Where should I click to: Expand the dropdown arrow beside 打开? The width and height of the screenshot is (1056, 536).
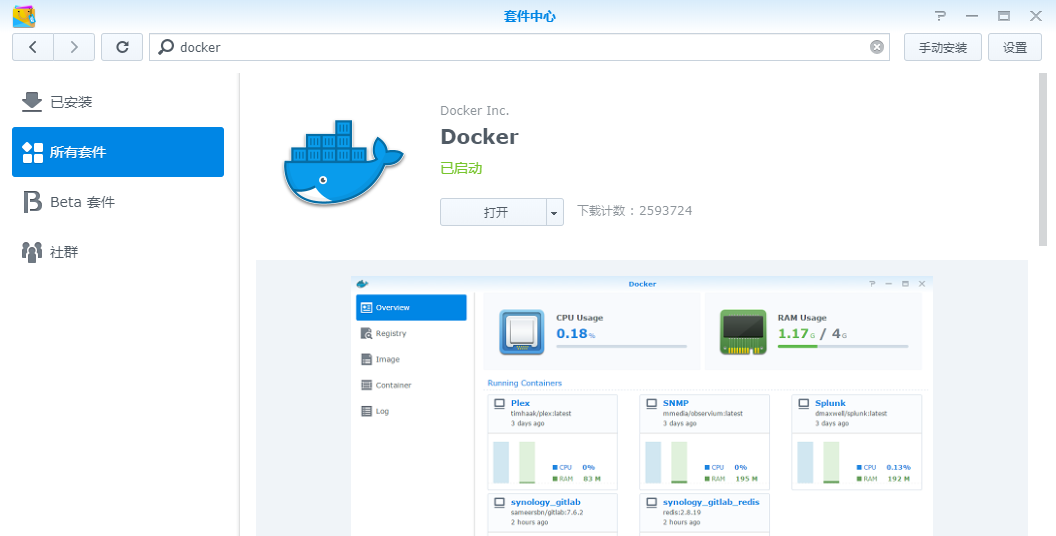tap(554, 212)
